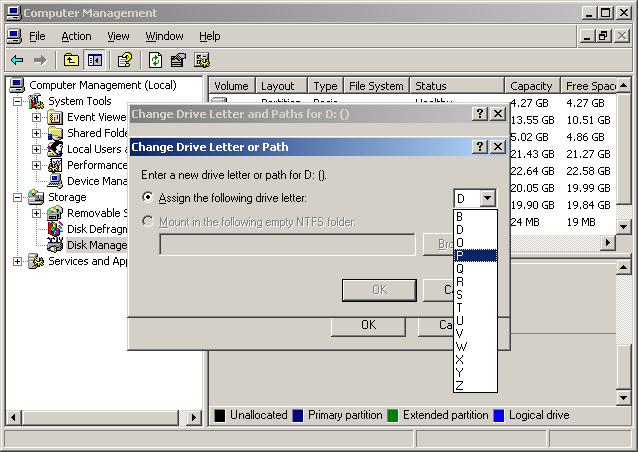Screen dimensions: 638x452
Task: Click the bright blue Logical drive swatch
Action: 498,416
